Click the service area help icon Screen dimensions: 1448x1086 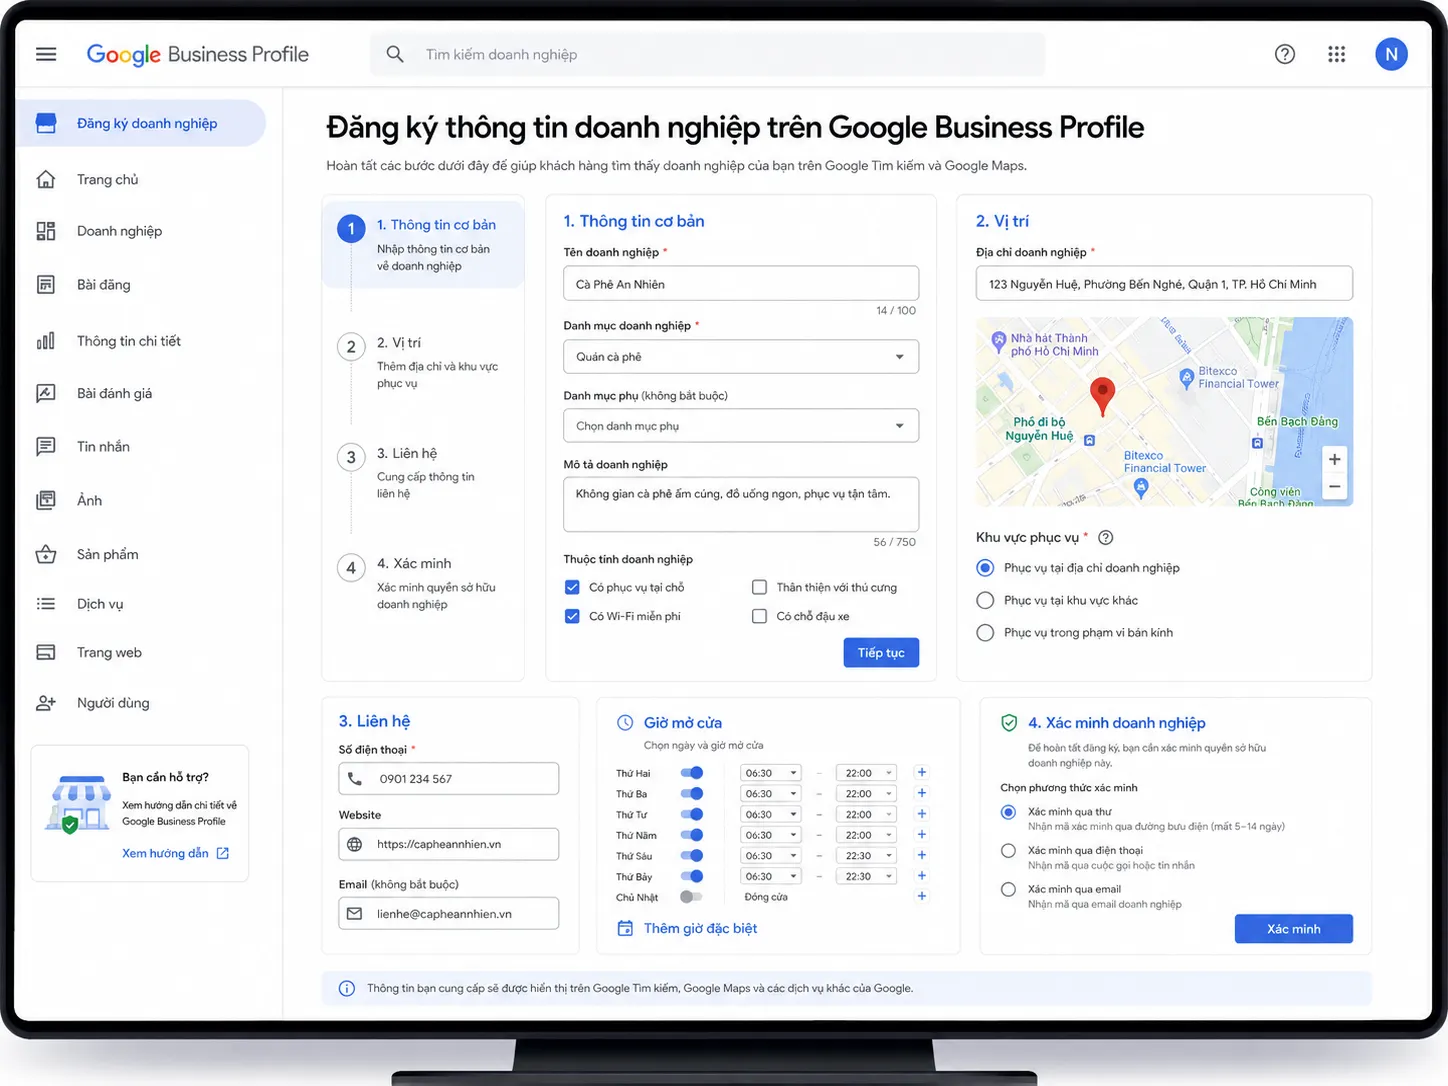[1106, 538]
